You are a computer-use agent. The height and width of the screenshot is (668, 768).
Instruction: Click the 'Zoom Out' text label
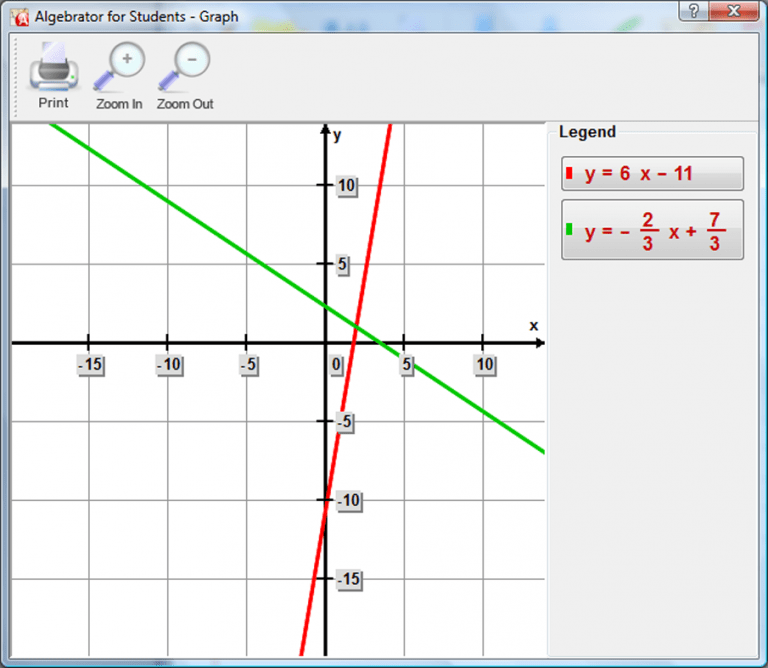(x=185, y=104)
